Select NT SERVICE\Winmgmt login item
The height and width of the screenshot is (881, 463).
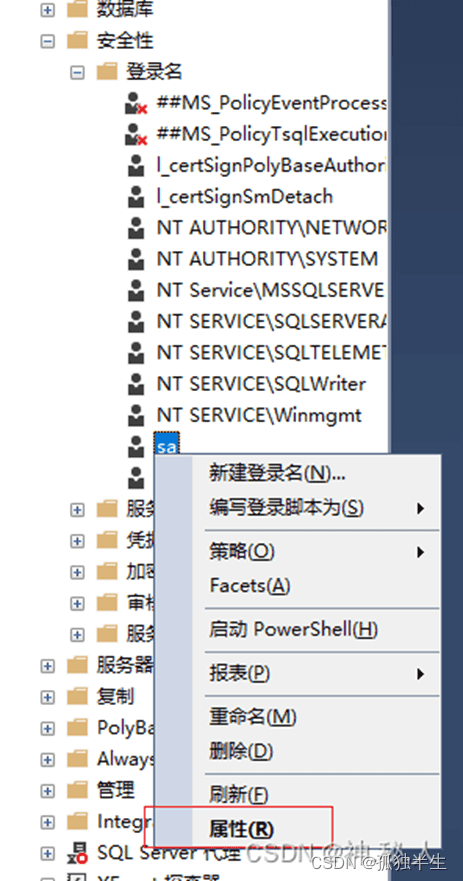(x=259, y=416)
